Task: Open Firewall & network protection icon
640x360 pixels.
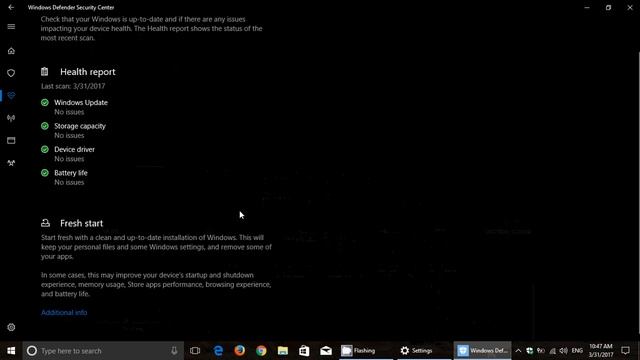Action: 11,118
